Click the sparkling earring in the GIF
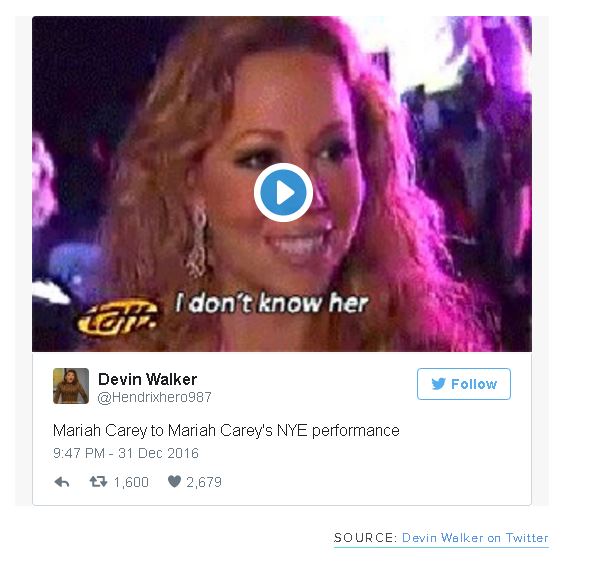590x568 pixels. tap(198, 239)
